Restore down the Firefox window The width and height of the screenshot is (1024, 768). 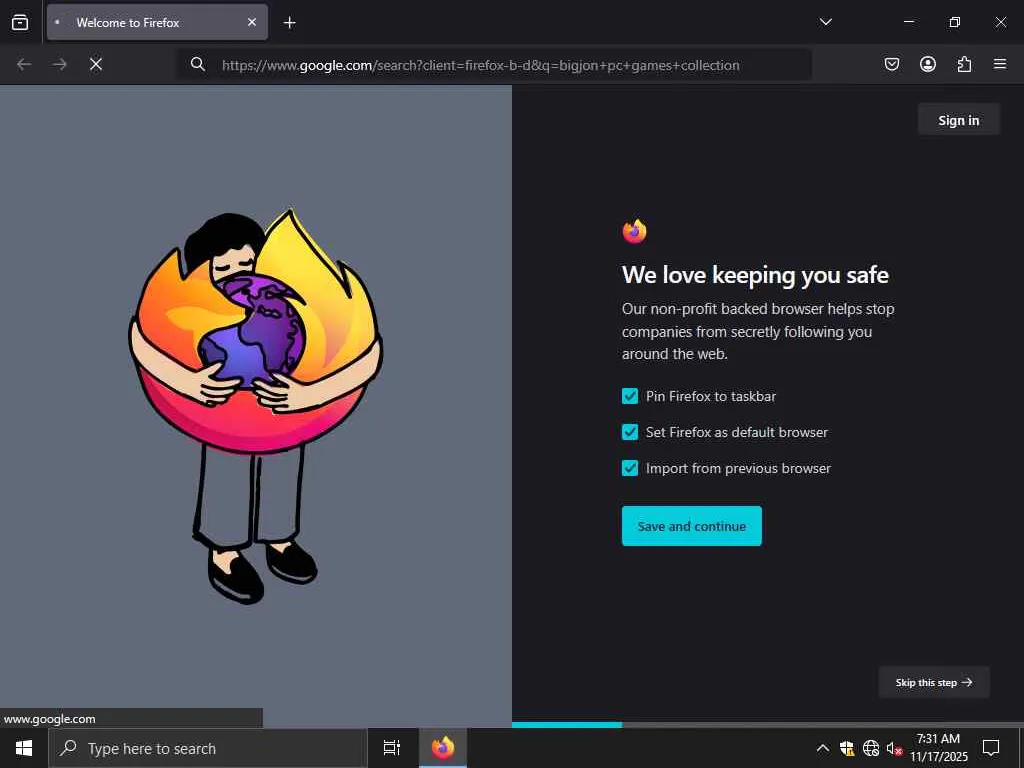click(x=954, y=22)
